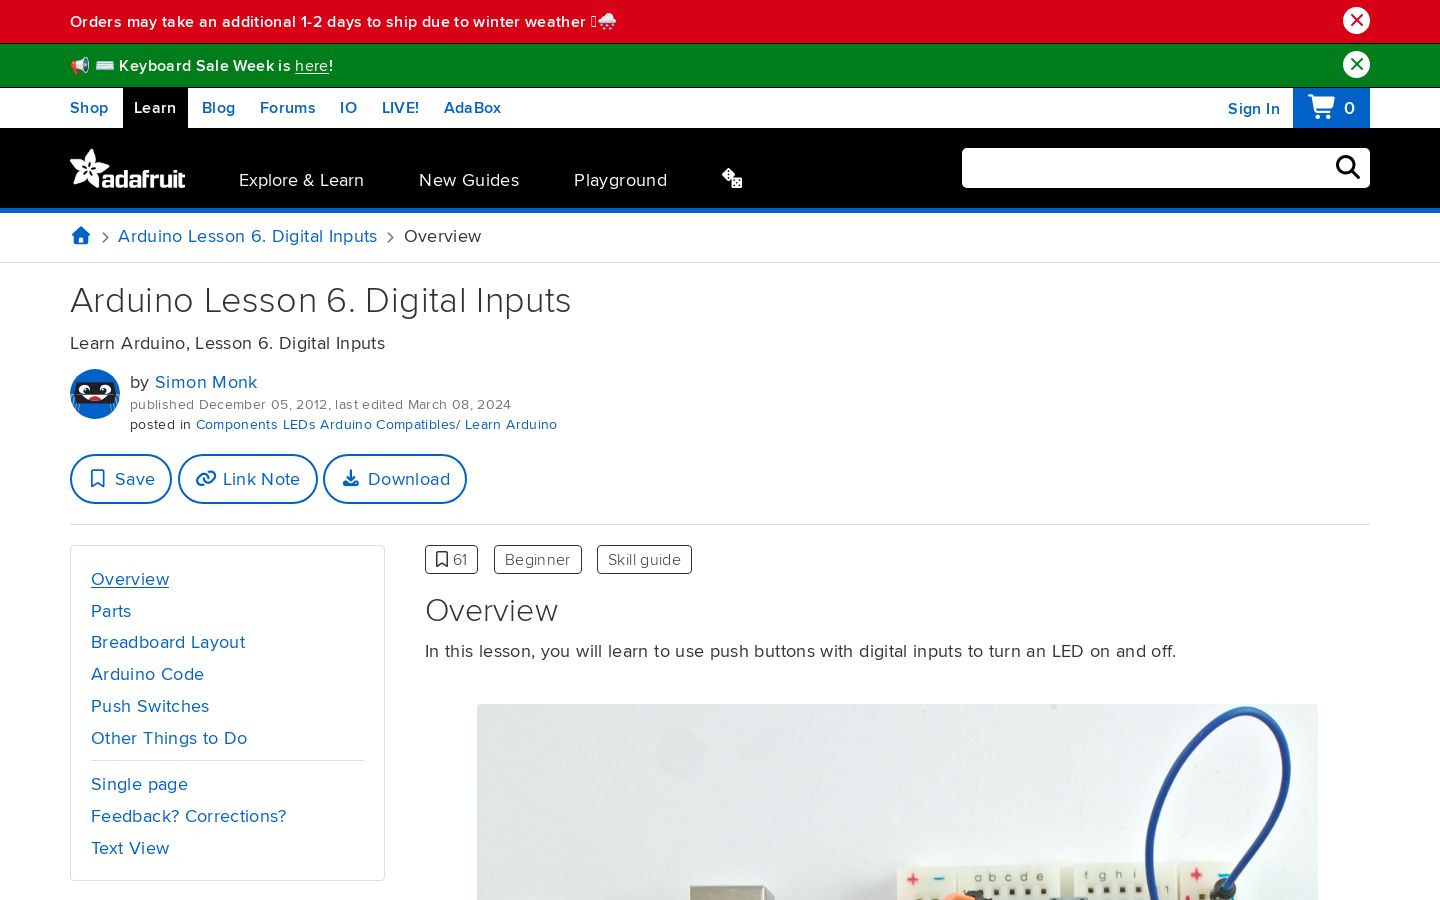This screenshot has width=1440, height=900.
Task: Click the Overview breadcrumb text
Action: (442, 236)
